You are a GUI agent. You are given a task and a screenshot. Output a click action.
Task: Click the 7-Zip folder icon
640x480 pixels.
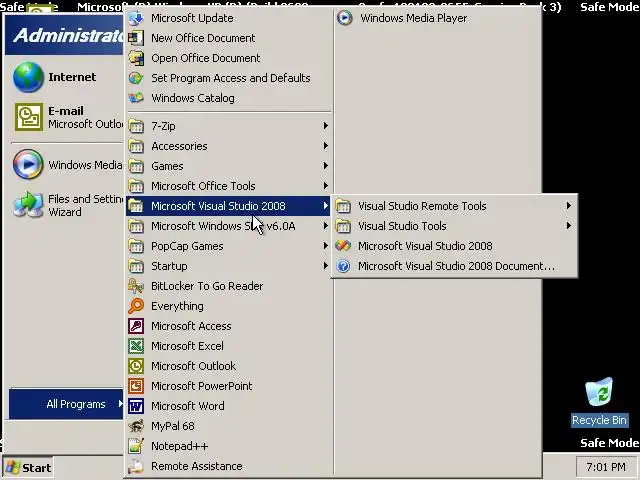click(136, 126)
